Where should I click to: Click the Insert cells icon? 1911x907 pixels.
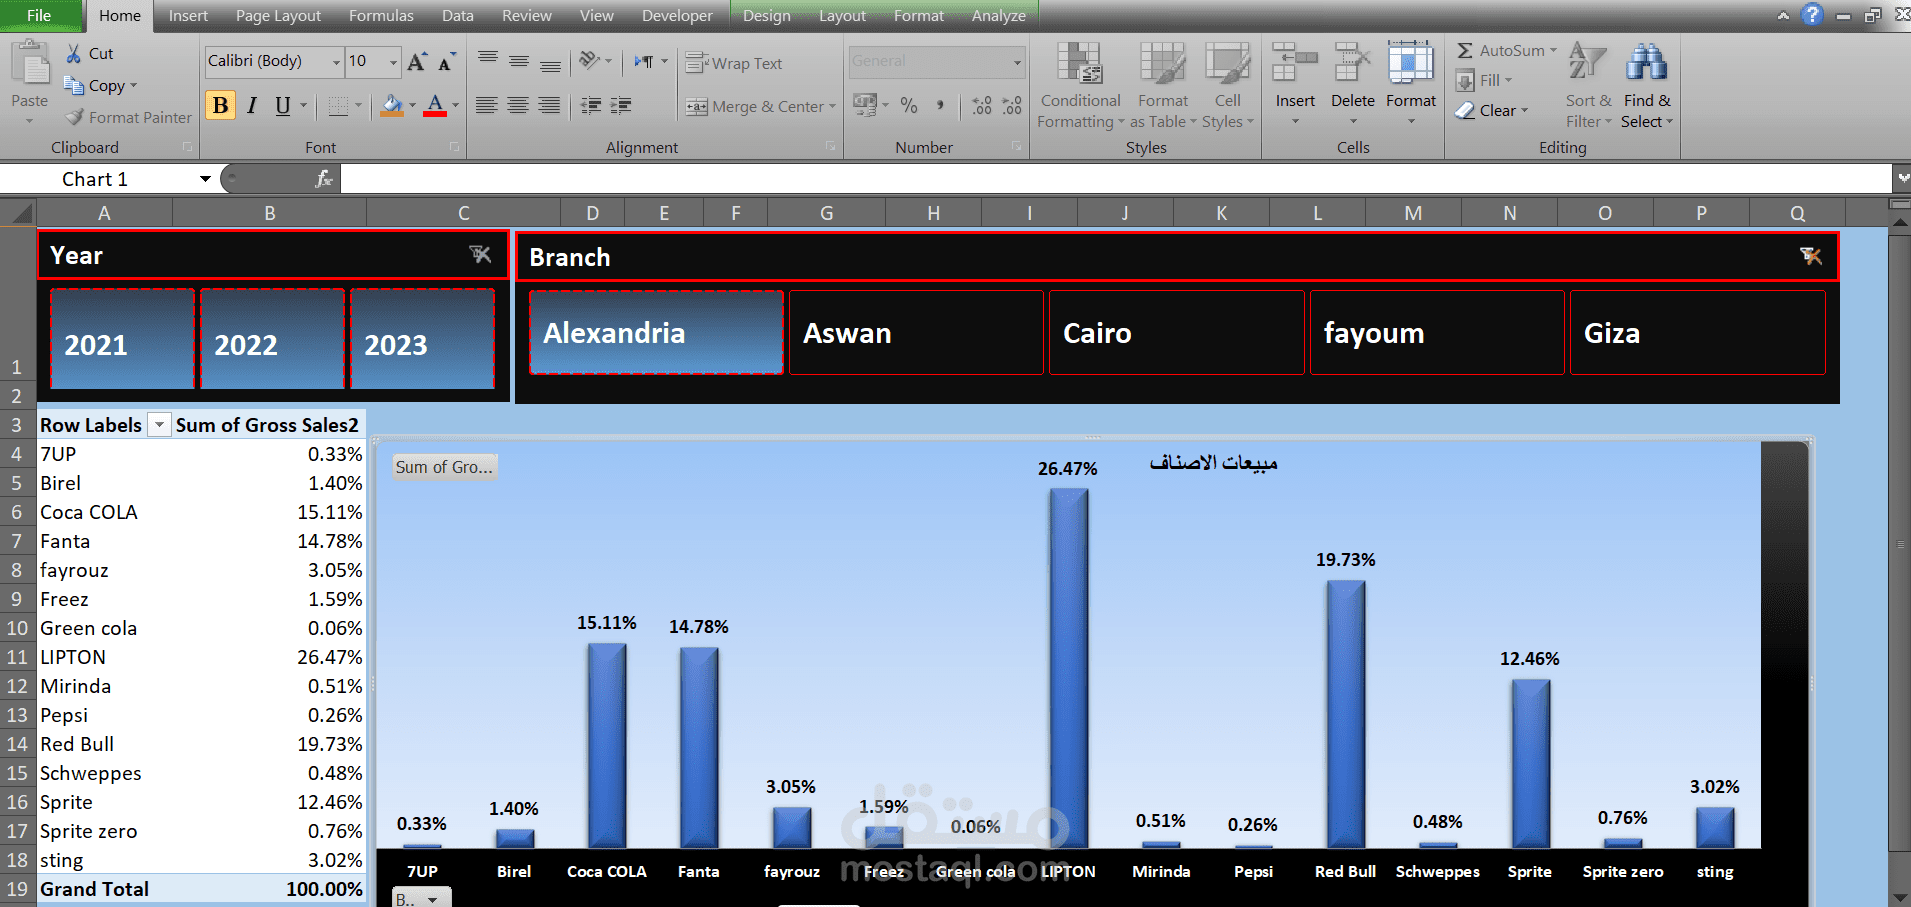[x=1295, y=62]
